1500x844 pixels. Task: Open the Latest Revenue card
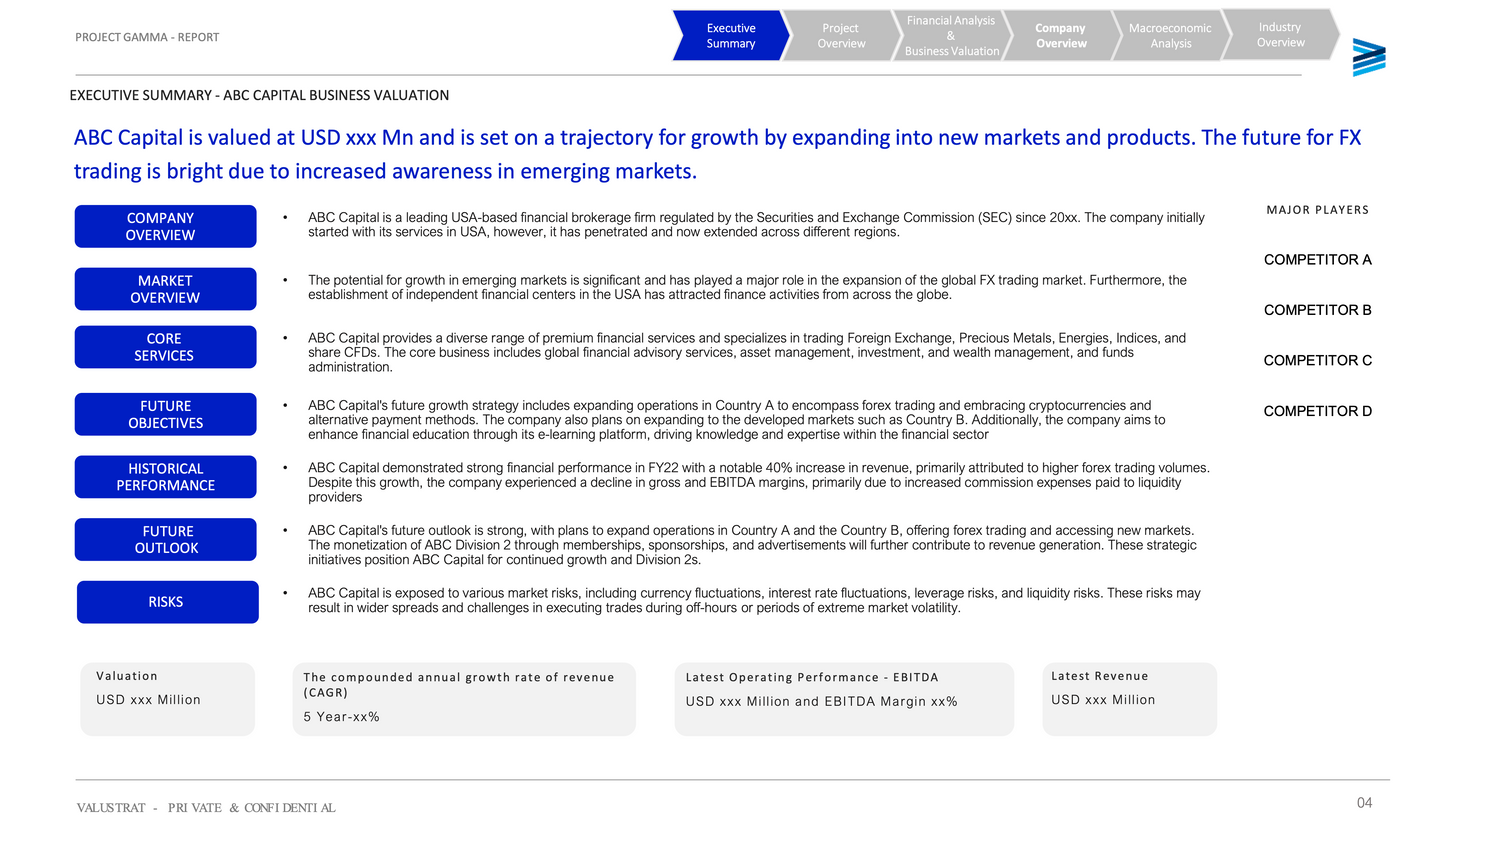coord(1128,699)
